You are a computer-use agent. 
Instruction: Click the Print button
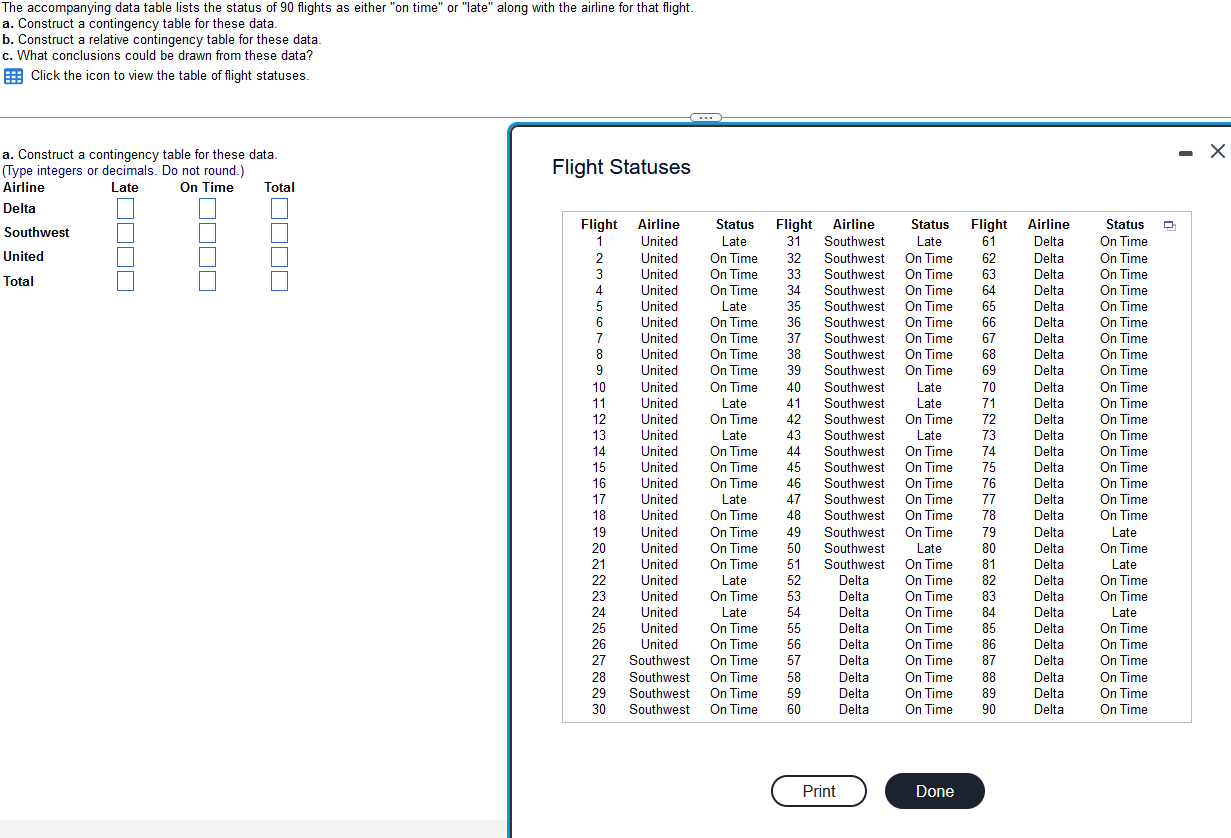click(x=819, y=791)
